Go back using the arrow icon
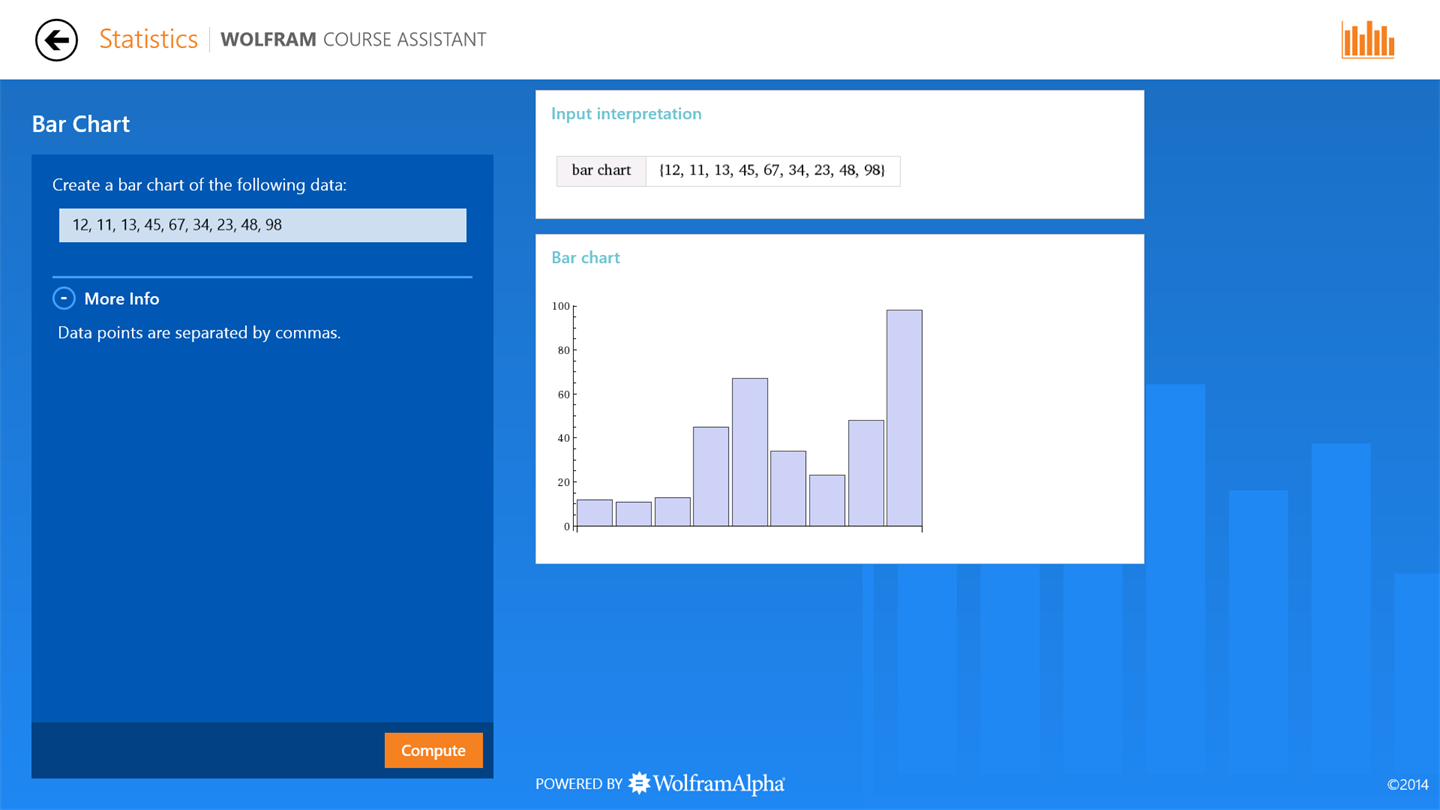 56,40
